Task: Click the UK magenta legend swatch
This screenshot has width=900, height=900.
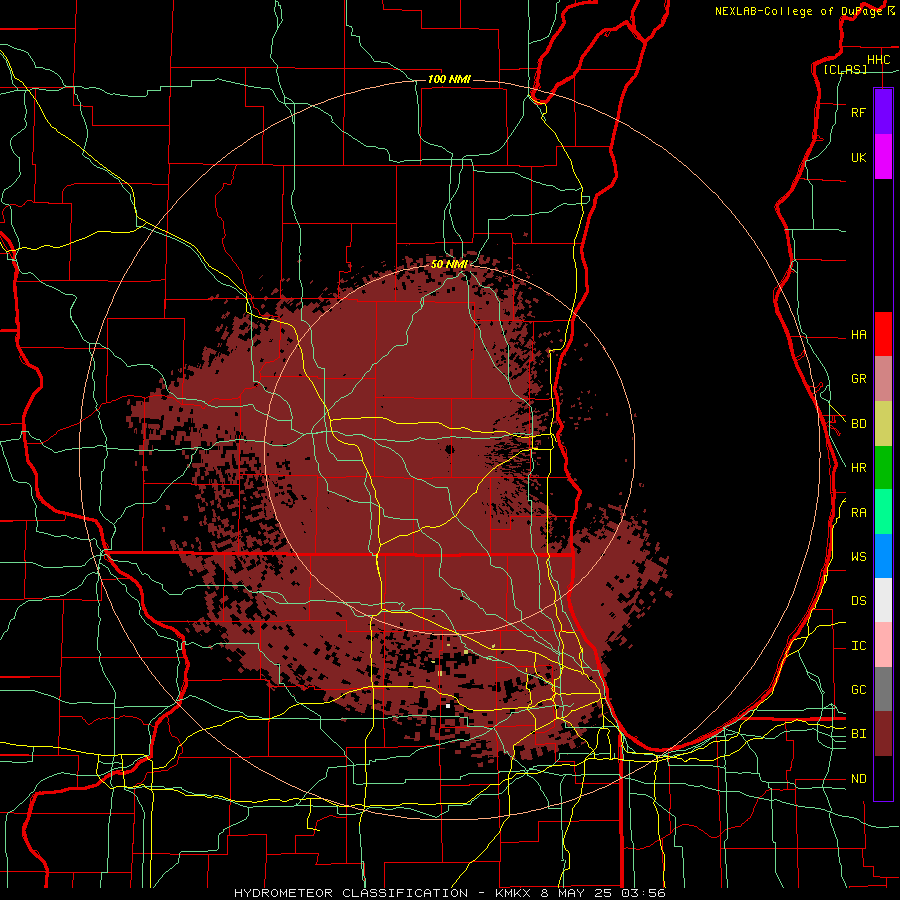Action: [883, 157]
